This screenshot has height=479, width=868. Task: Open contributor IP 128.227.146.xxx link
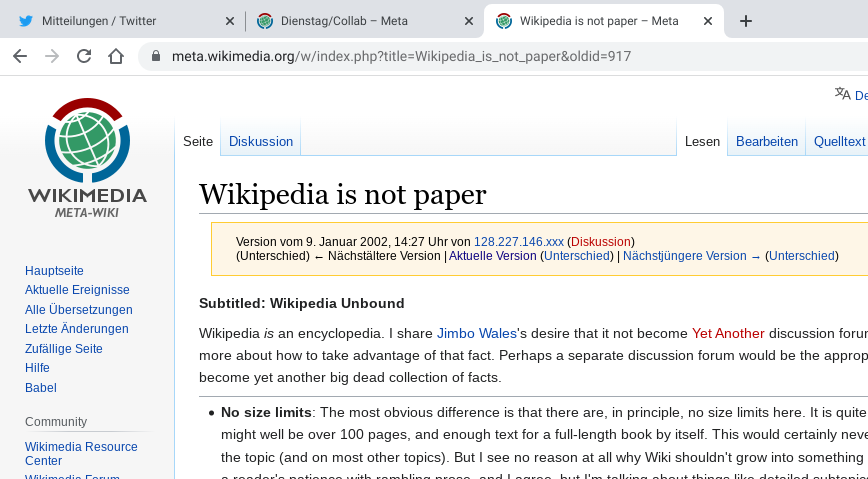point(519,241)
